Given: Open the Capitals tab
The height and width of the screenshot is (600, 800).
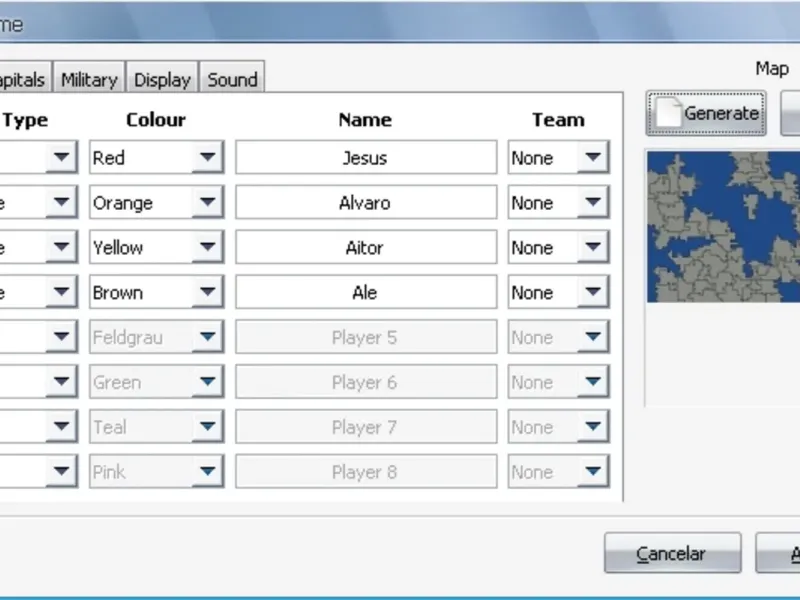Looking at the screenshot, I should pos(26,78).
